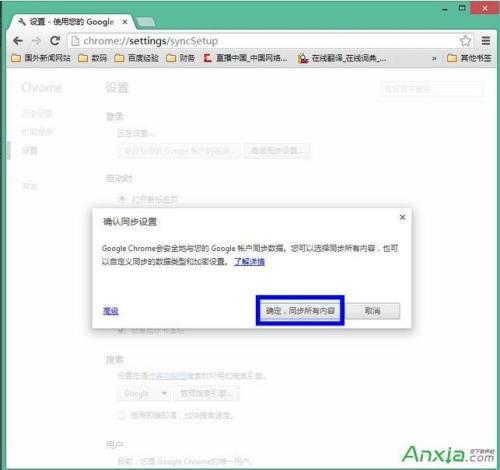The height and width of the screenshot is (470, 500).
Task: Open the 高级 advanced link
Action: (x=111, y=311)
